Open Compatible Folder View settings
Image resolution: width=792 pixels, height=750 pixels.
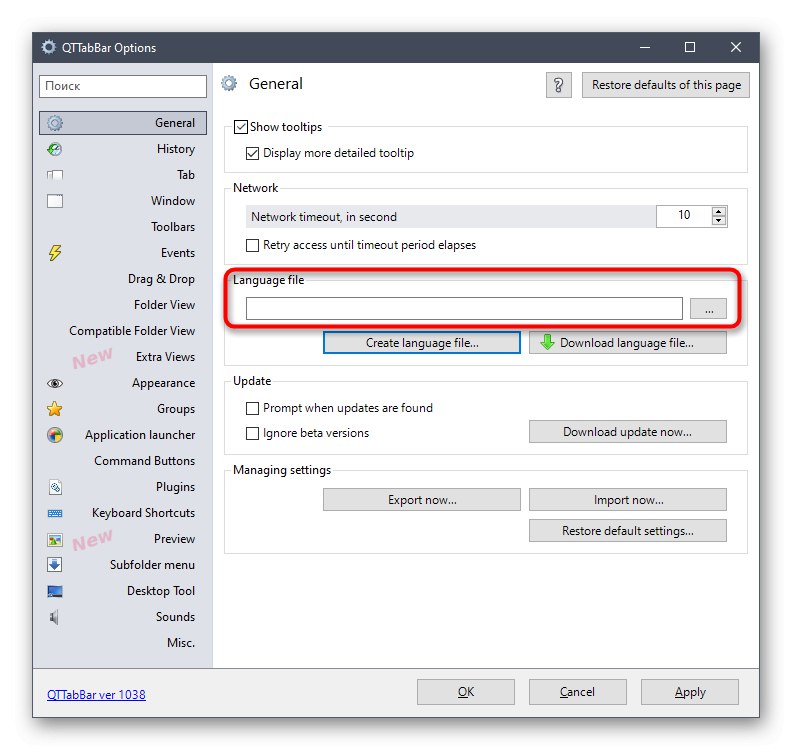point(123,331)
